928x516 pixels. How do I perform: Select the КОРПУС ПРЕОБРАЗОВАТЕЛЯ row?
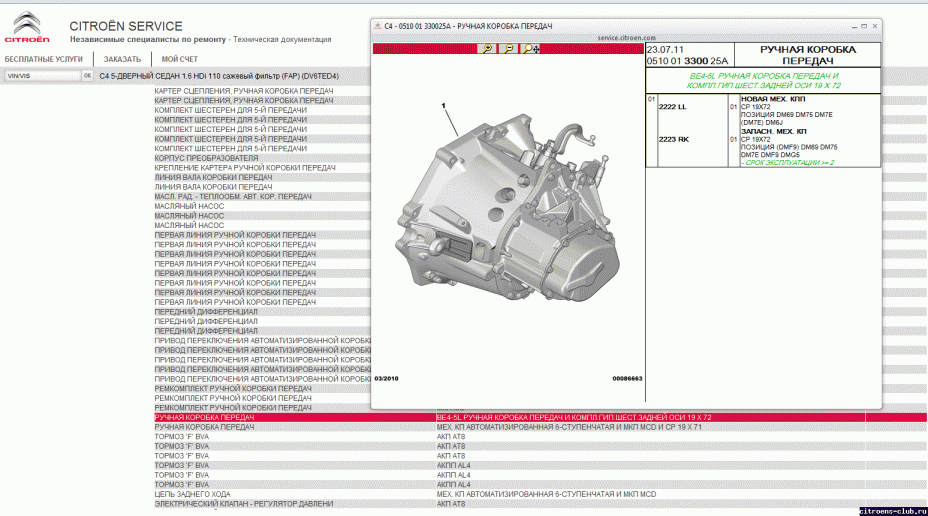pos(206,158)
